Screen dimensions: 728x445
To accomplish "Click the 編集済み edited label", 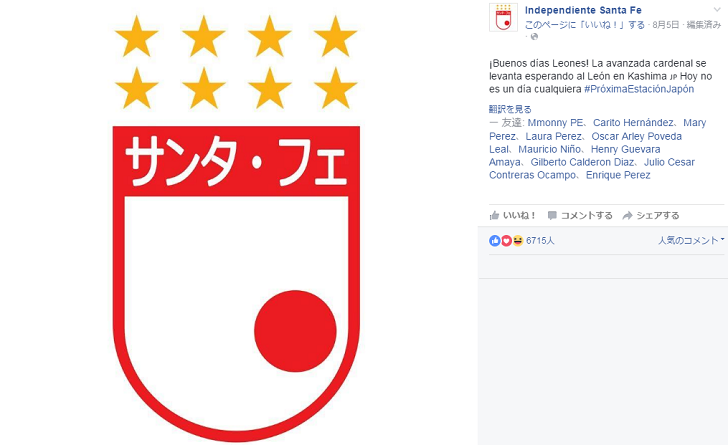I will (703, 25).
